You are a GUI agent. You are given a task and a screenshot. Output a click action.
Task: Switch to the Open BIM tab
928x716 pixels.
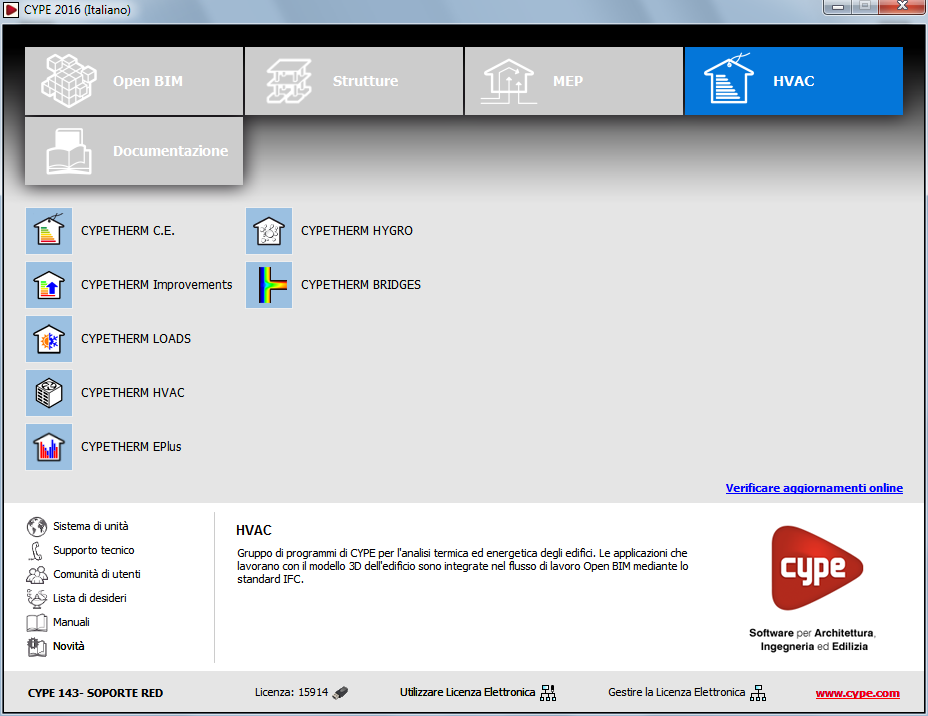click(134, 81)
